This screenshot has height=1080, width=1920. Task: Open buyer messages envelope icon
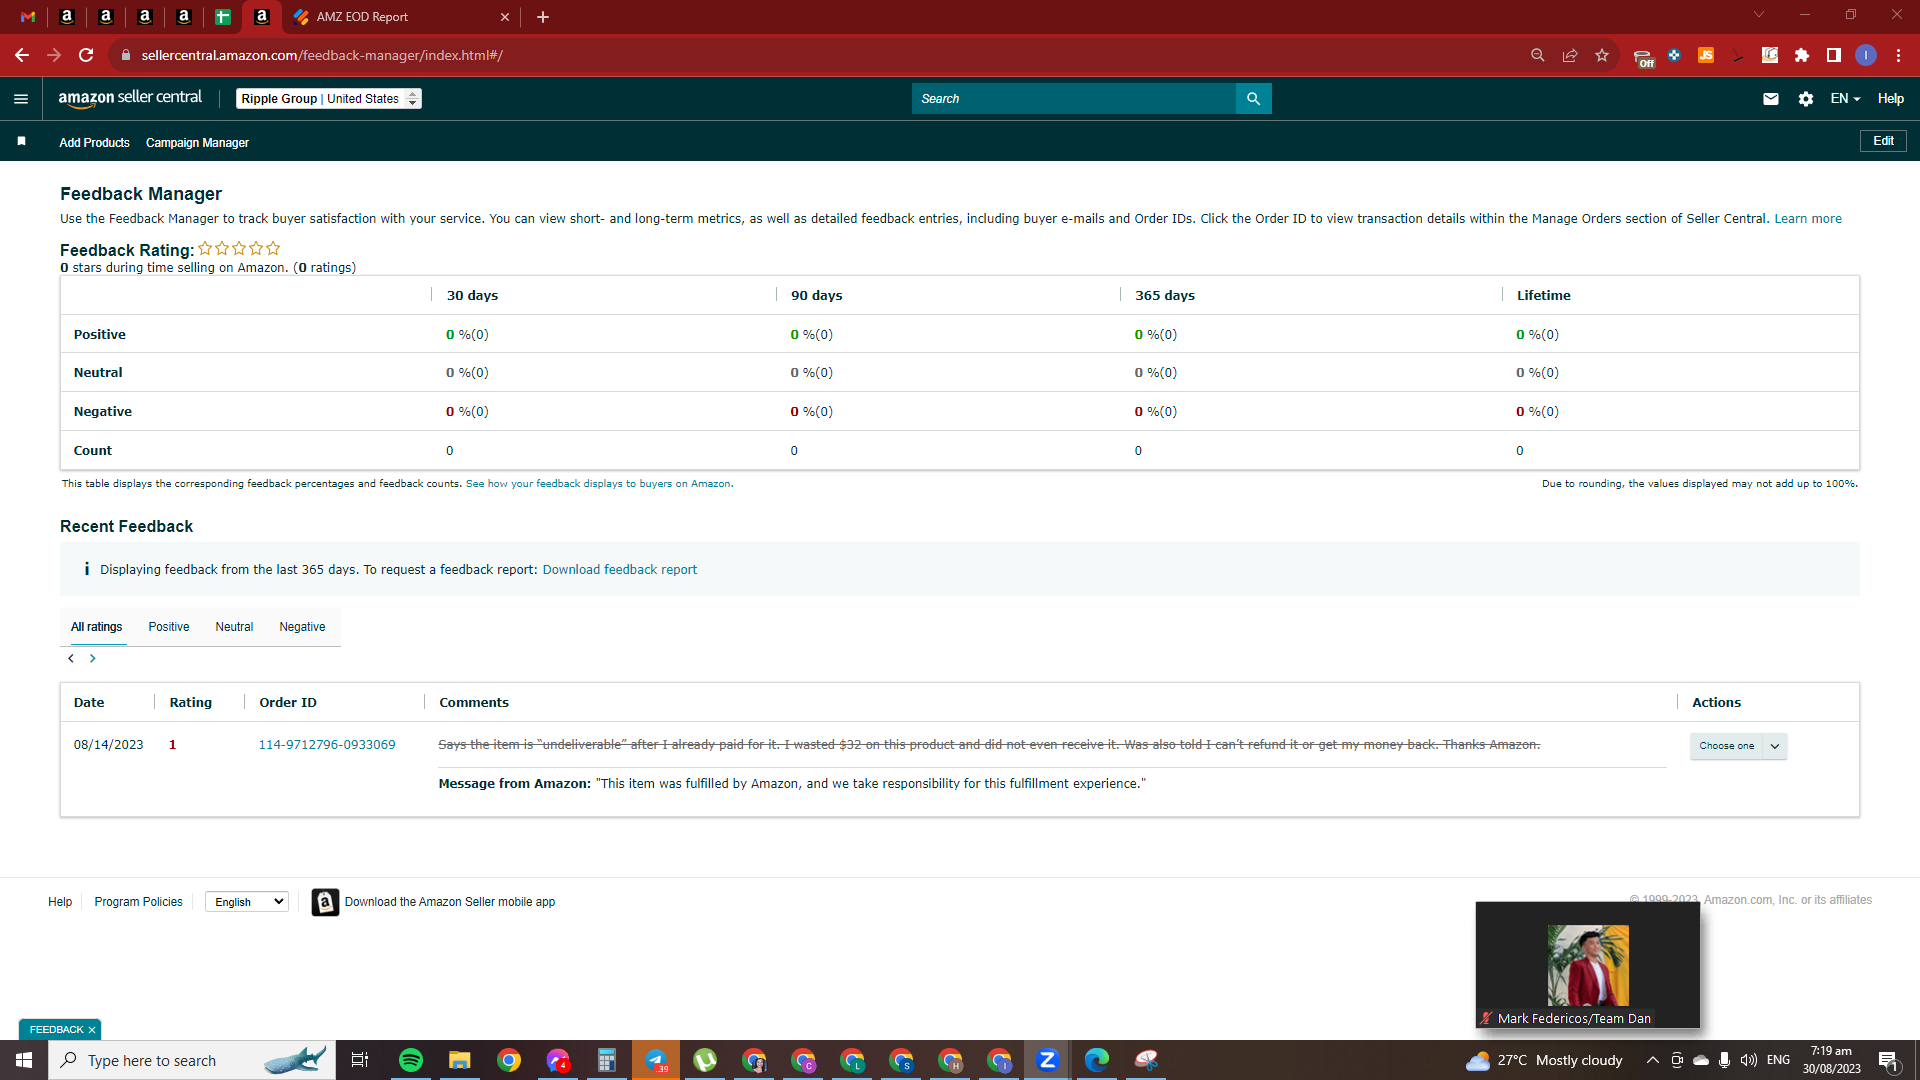[x=1770, y=98]
